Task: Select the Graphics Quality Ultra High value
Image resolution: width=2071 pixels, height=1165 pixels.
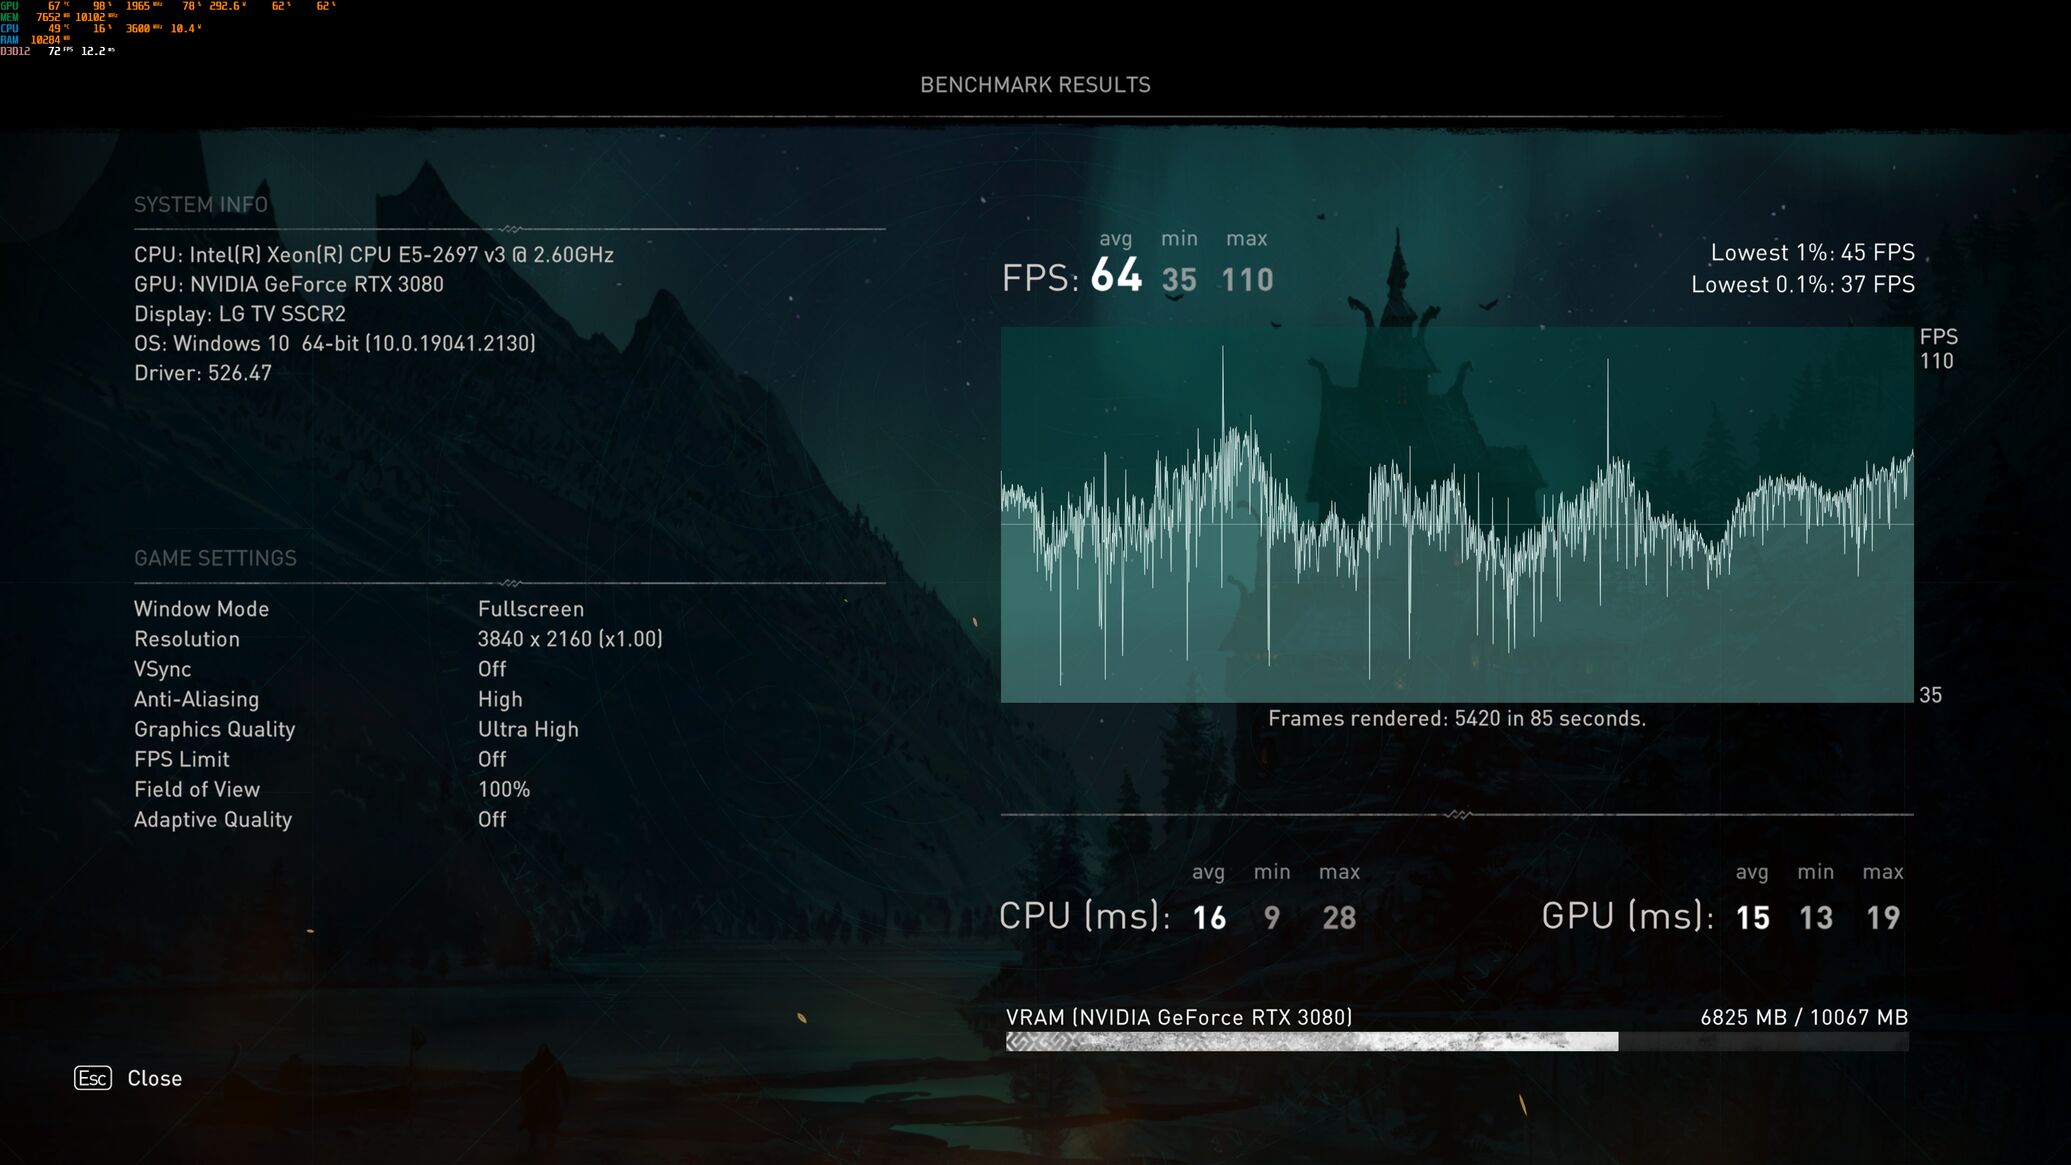Action: point(527,730)
